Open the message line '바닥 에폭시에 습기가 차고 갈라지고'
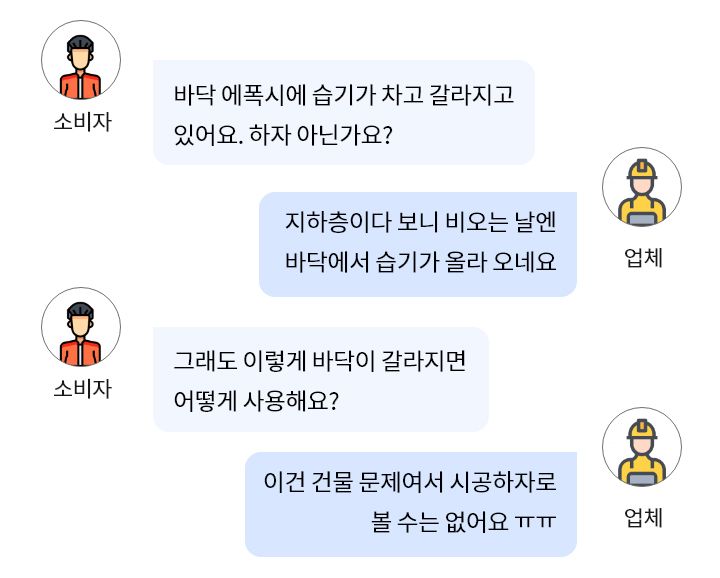The image size is (720, 578). [x=343, y=95]
